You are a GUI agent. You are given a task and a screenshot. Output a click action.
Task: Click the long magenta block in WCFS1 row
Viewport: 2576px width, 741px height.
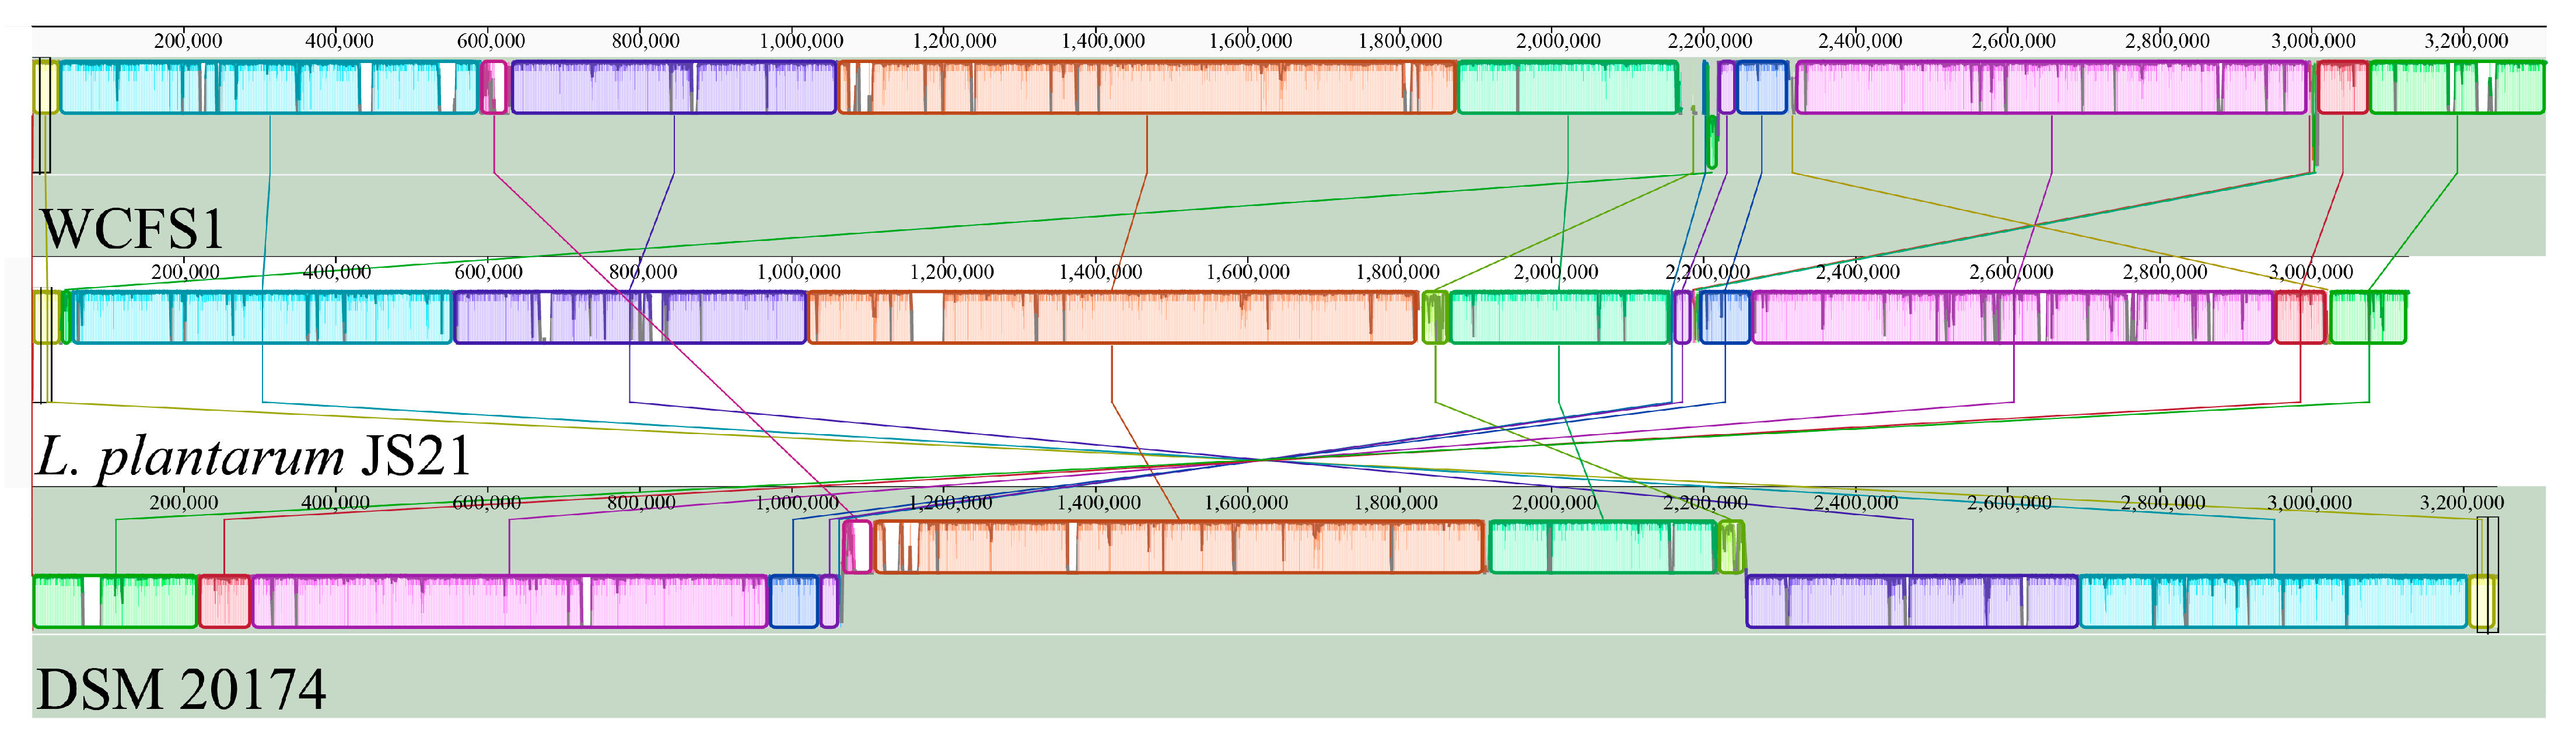2052,88
